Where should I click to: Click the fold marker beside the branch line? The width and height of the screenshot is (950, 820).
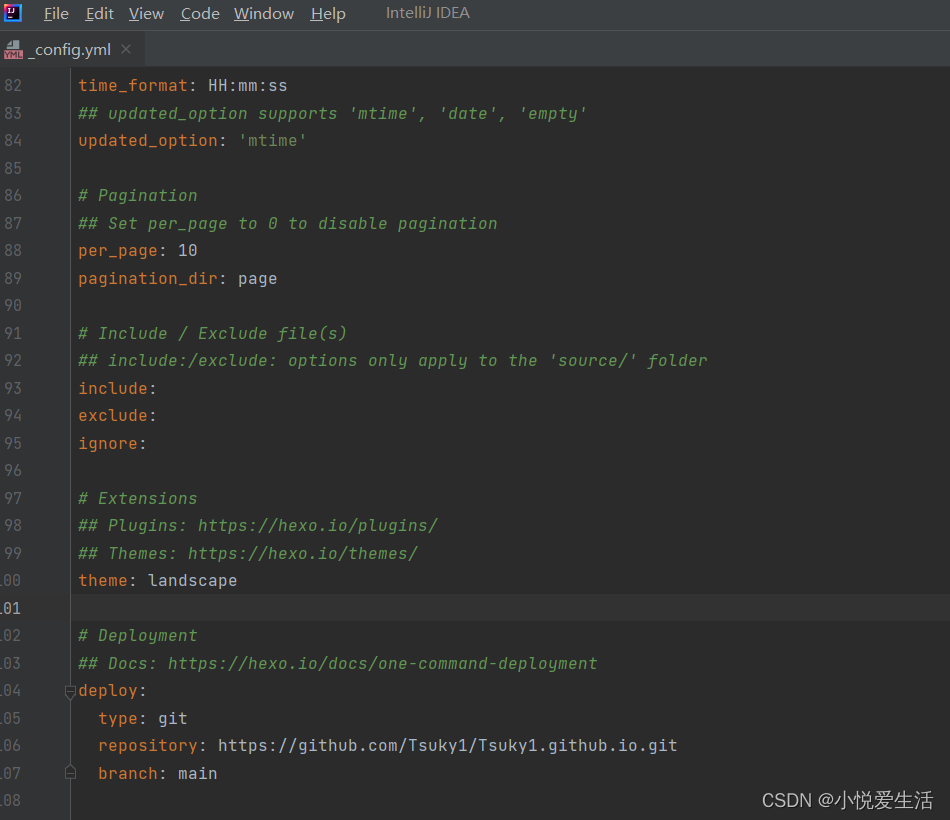pyautogui.click(x=69, y=771)
